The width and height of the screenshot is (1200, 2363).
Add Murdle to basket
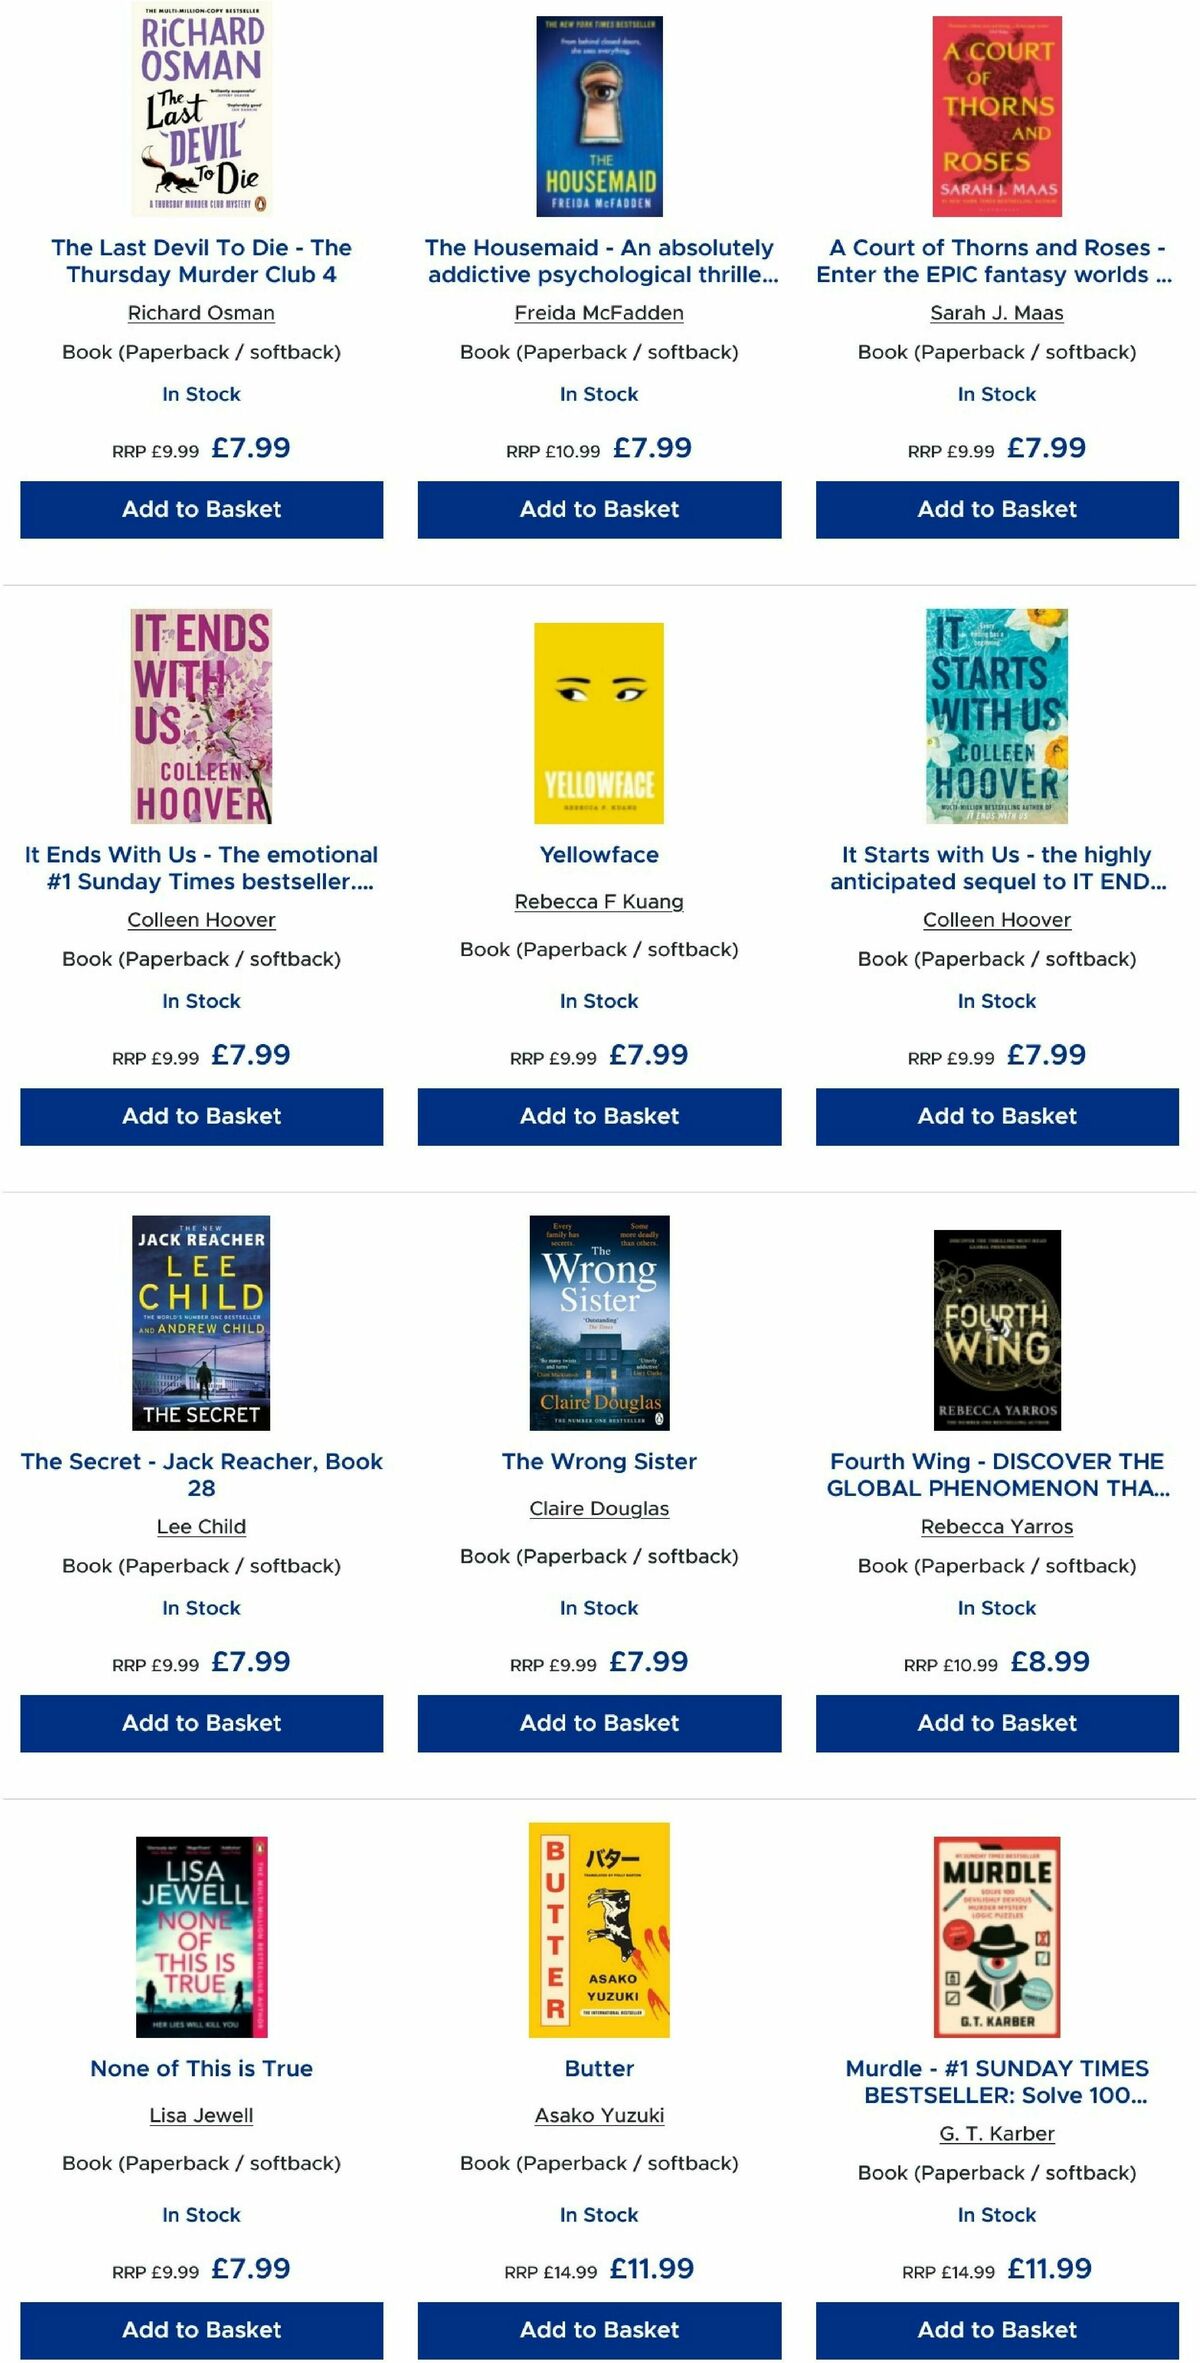pyautogui.click(x=997, y=2330)
